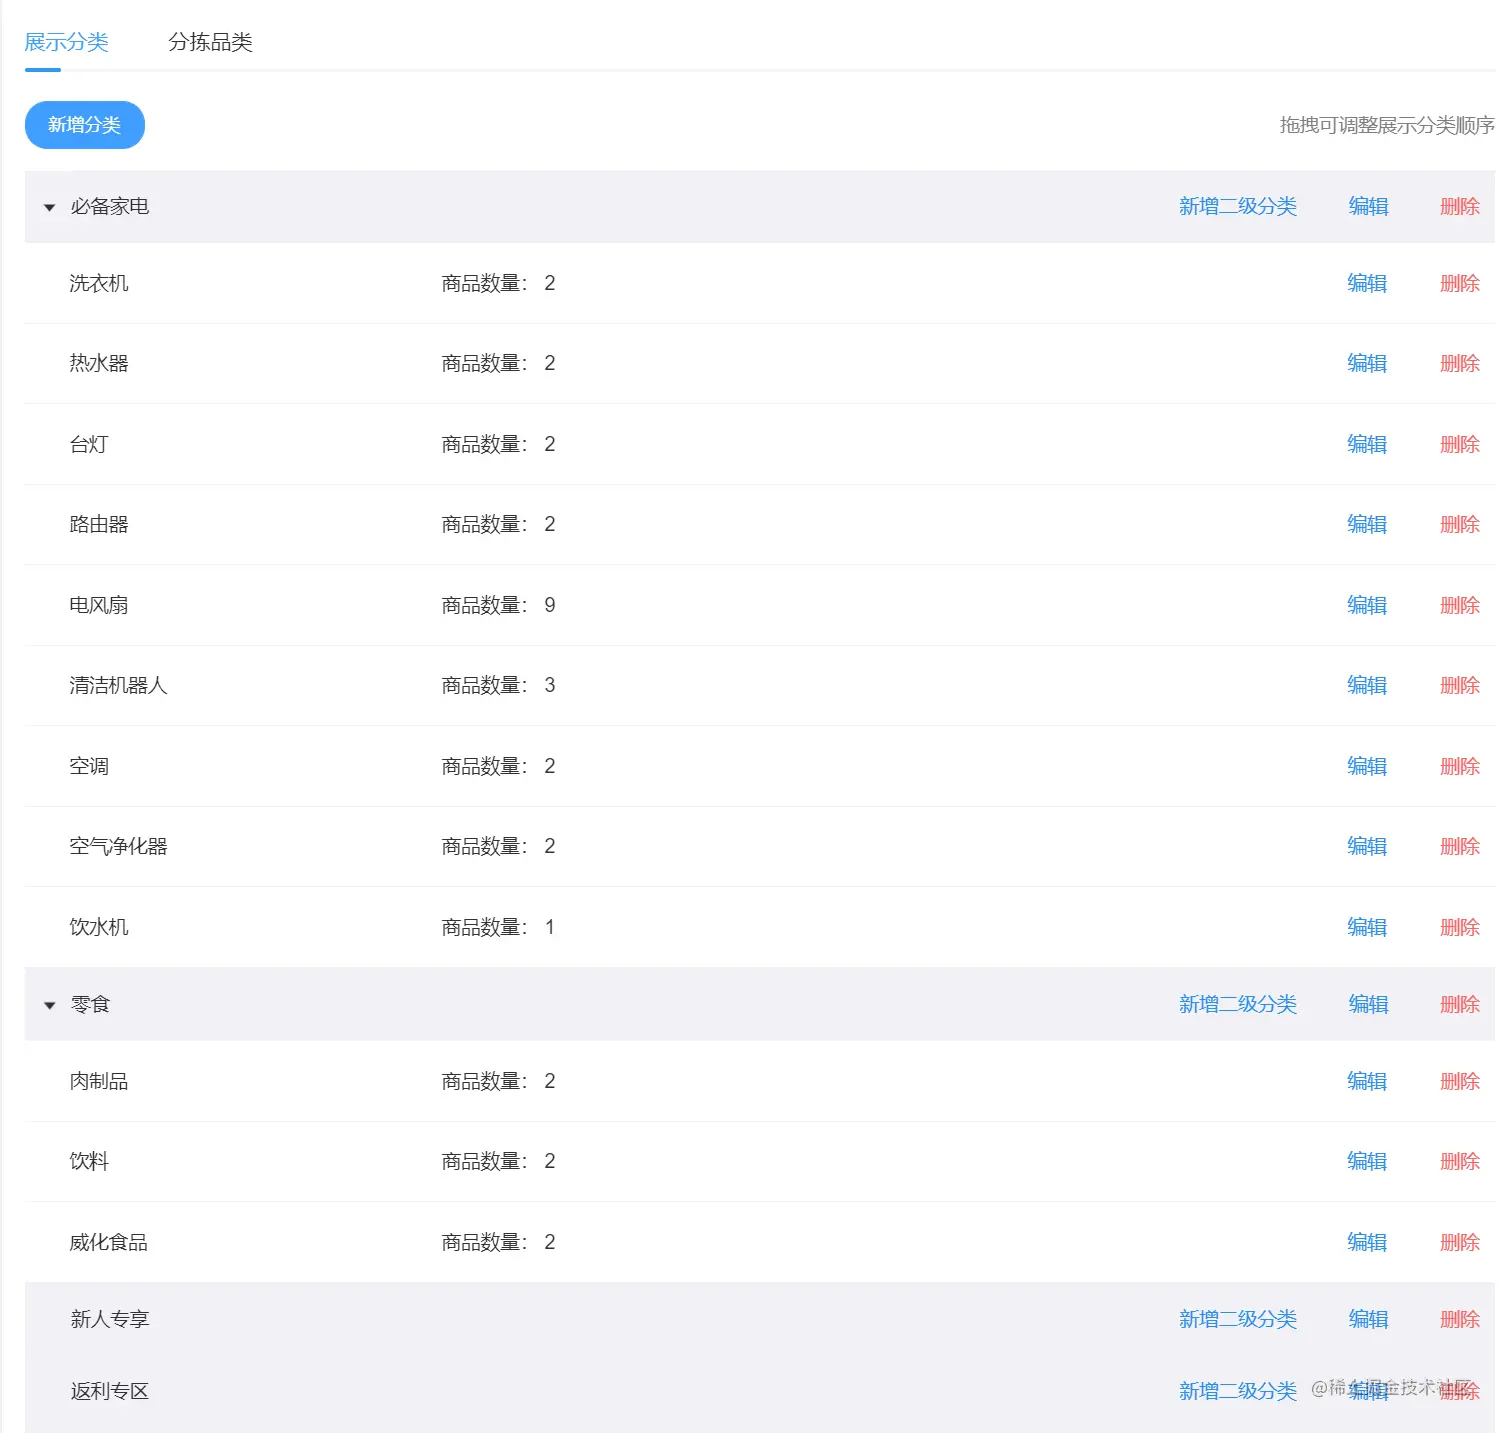Click the 威化食品 row name
The height and width of the screenshot is (1433, 1507).
click(108, 1242)
